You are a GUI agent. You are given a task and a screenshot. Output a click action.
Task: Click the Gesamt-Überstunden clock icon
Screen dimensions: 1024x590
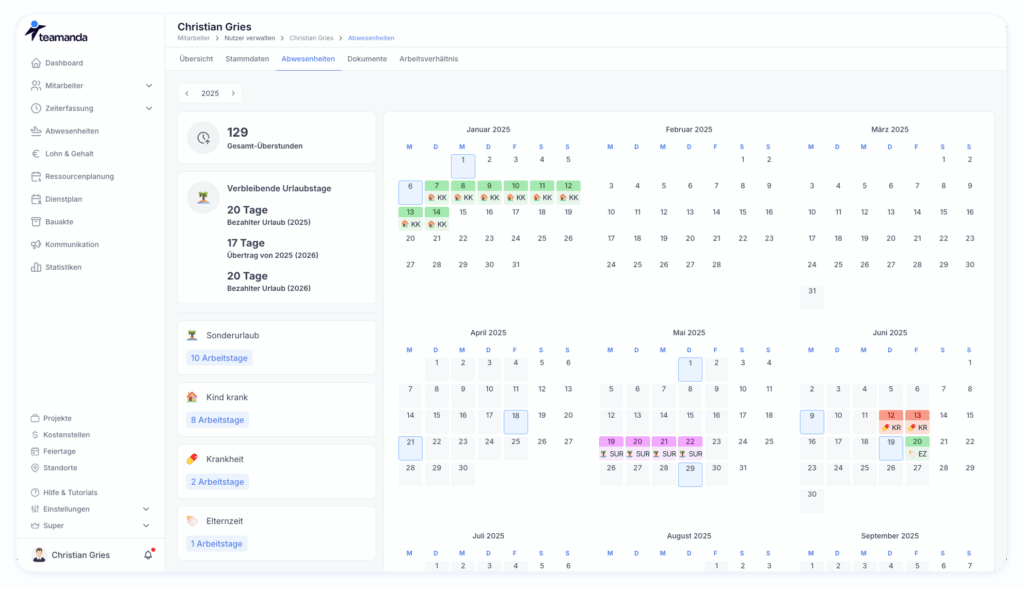[204, 138]
